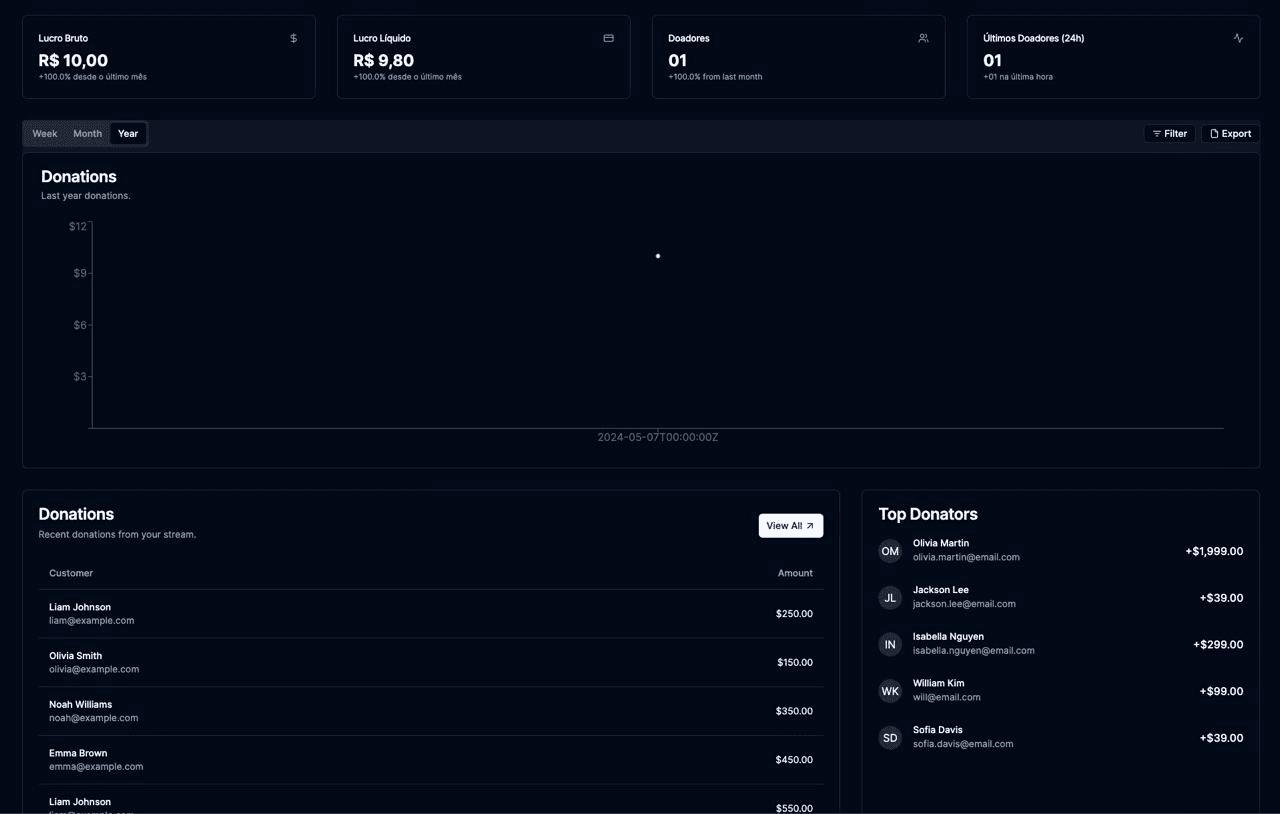Click the dollar icon on Lucro Bruto card
Image resolution: width=1280 pixels, height=814 pixels.
coord(292,38)
